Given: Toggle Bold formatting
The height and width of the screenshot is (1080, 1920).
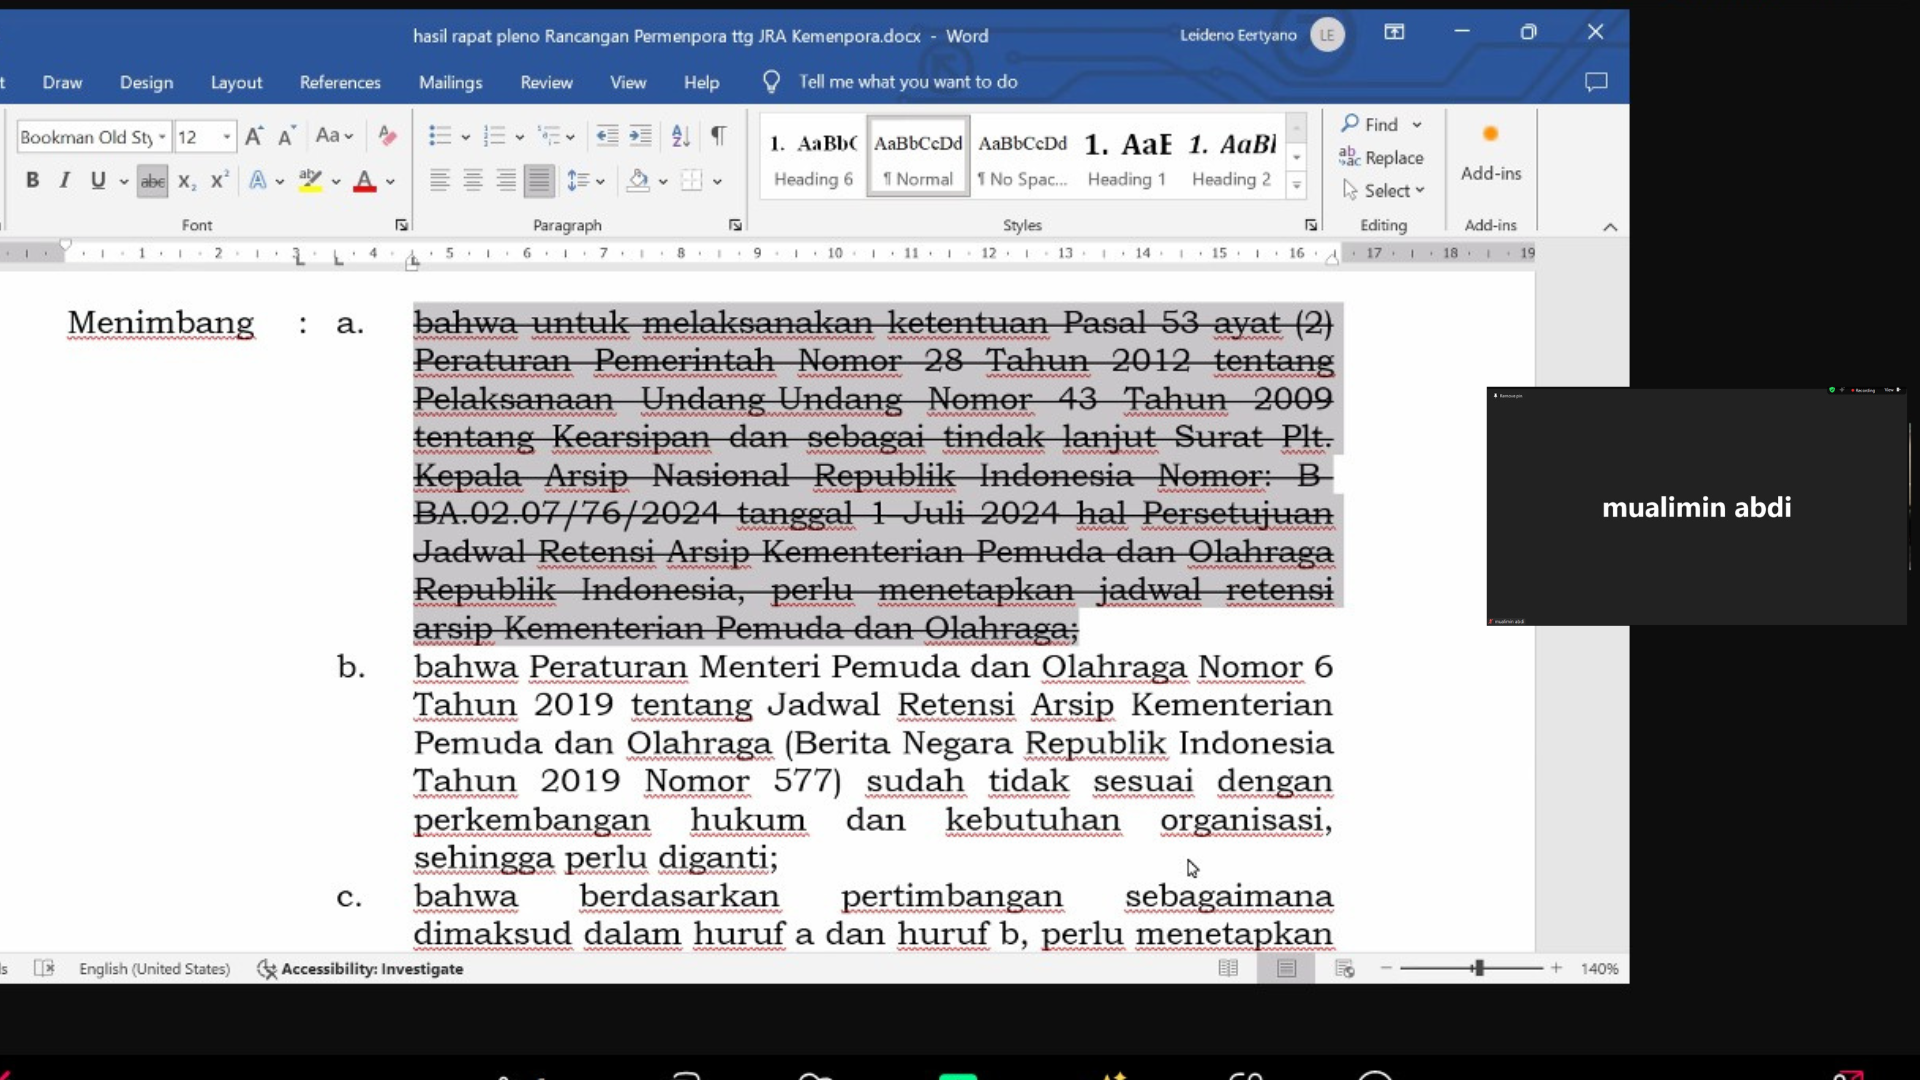Looking at the screenshot, I should (32, 181).
